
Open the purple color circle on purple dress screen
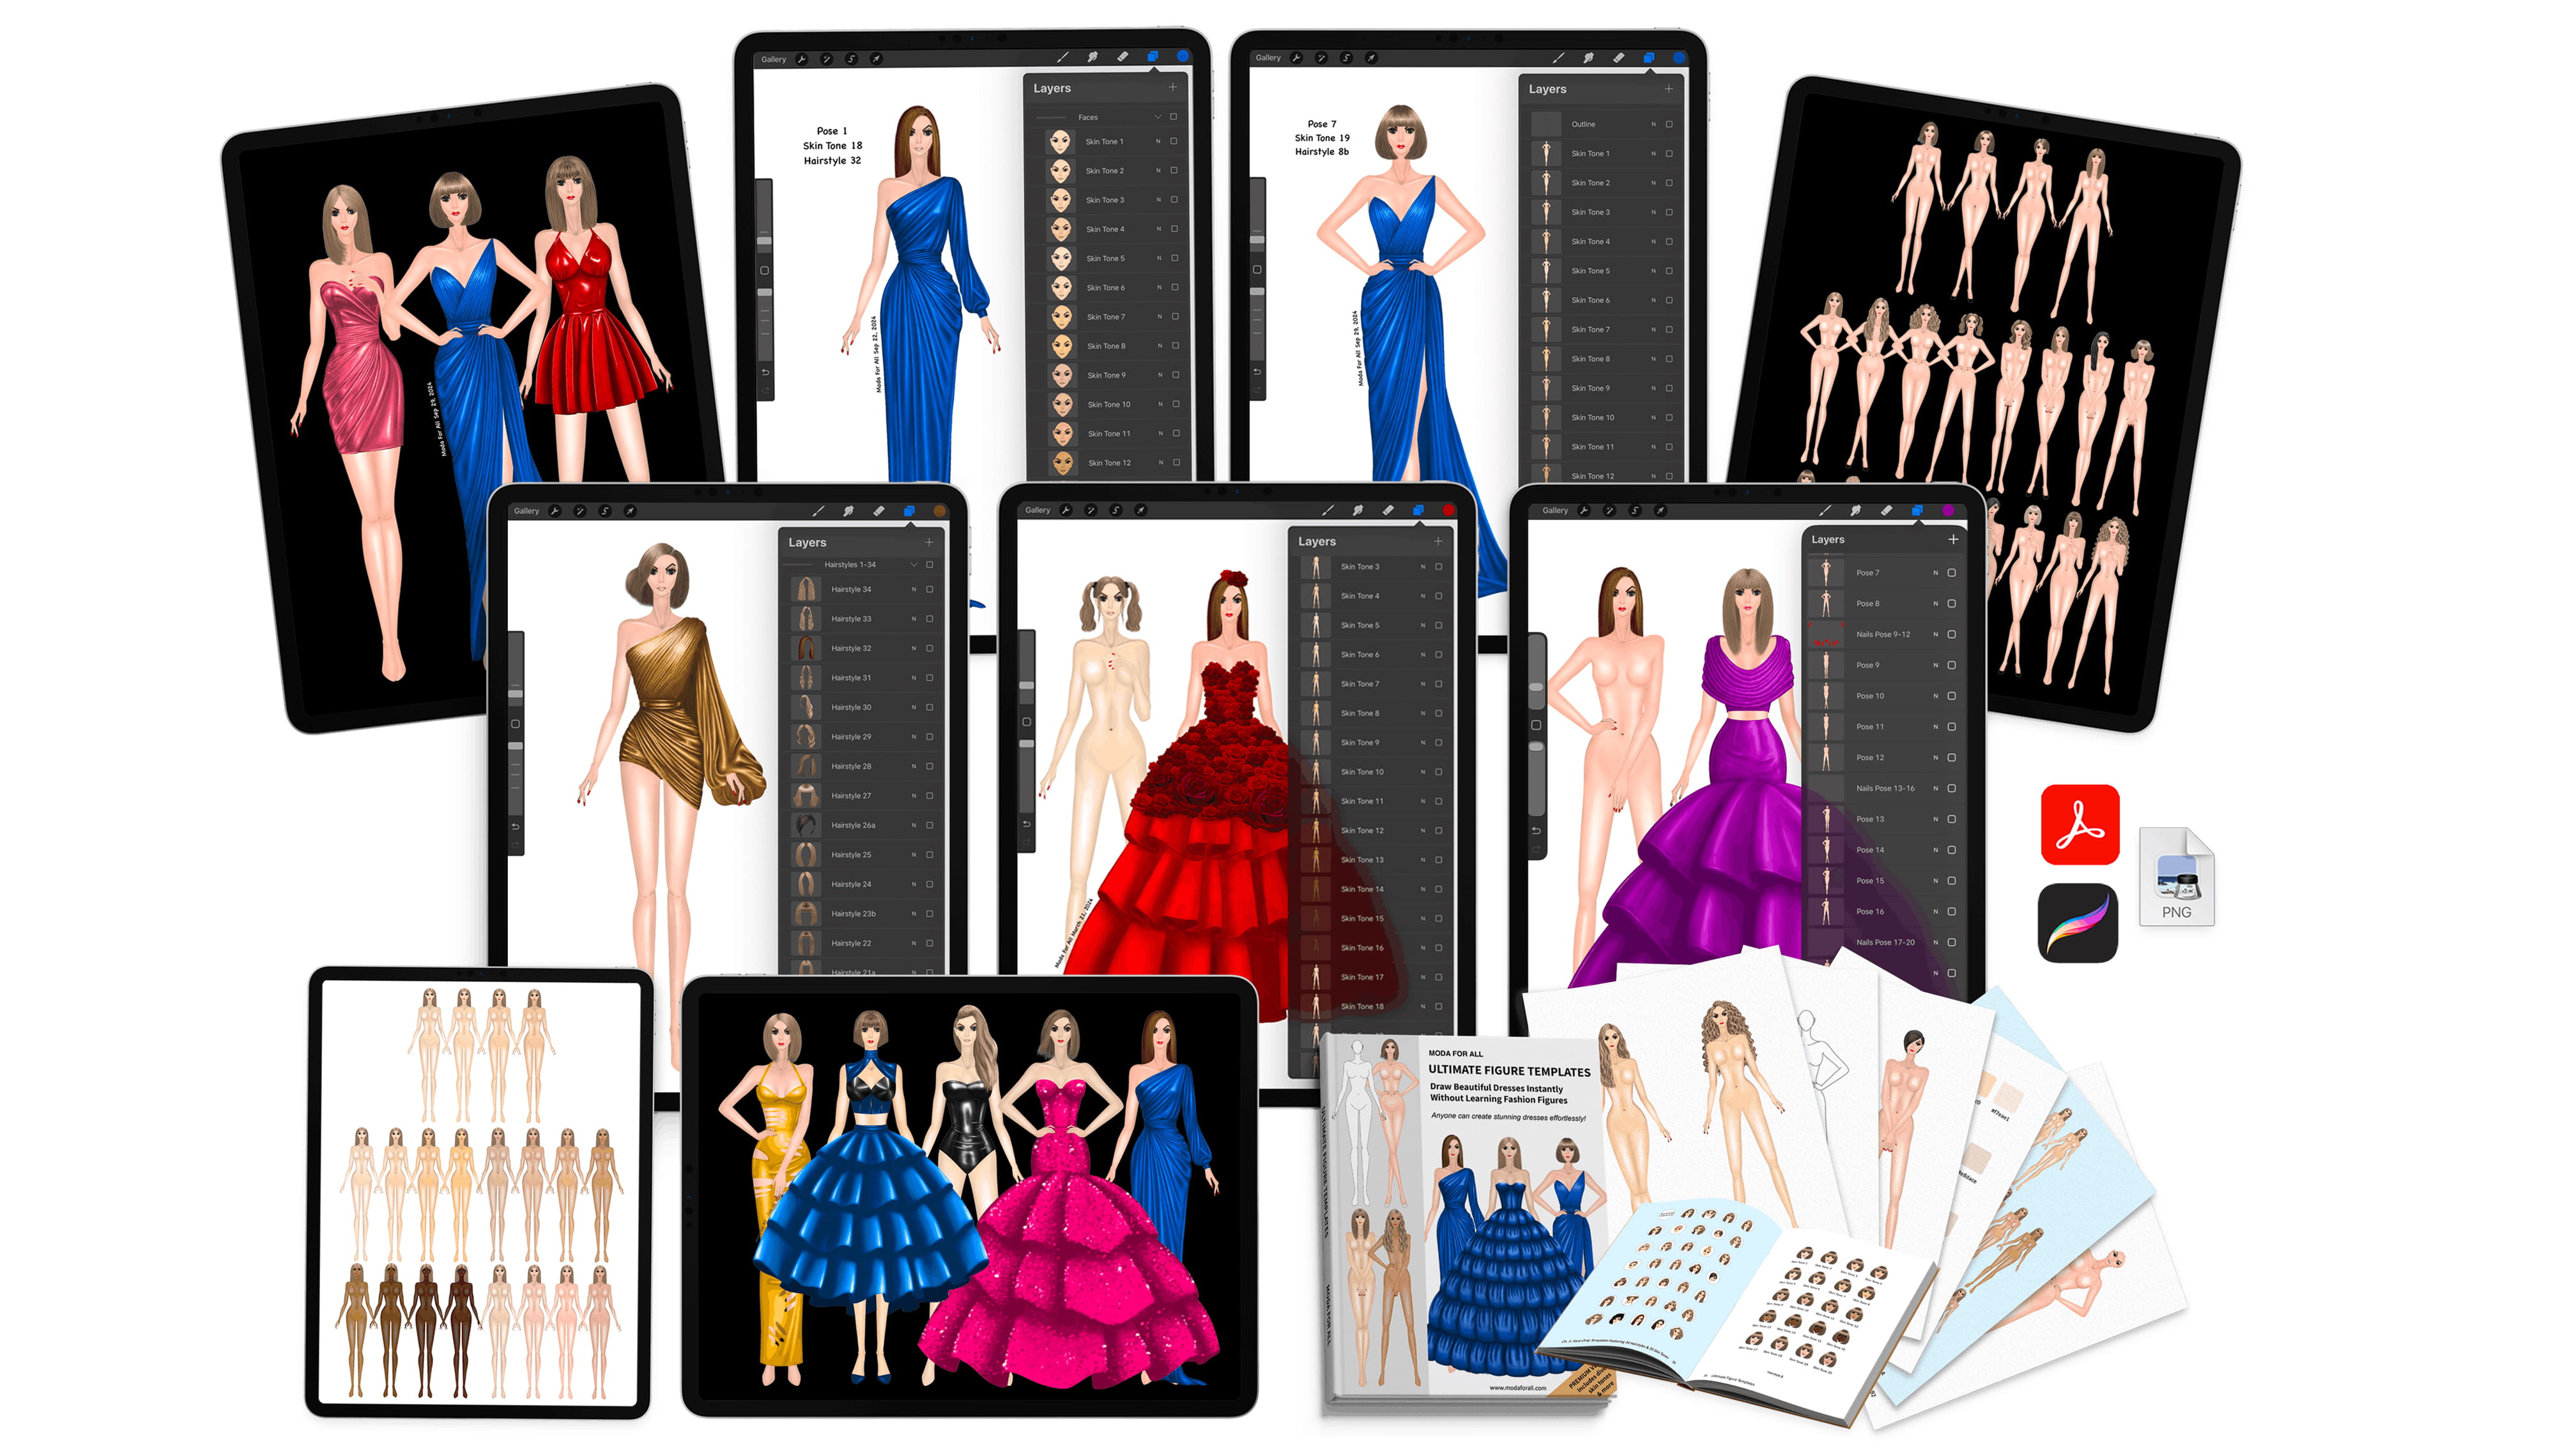pos(1948,511)
